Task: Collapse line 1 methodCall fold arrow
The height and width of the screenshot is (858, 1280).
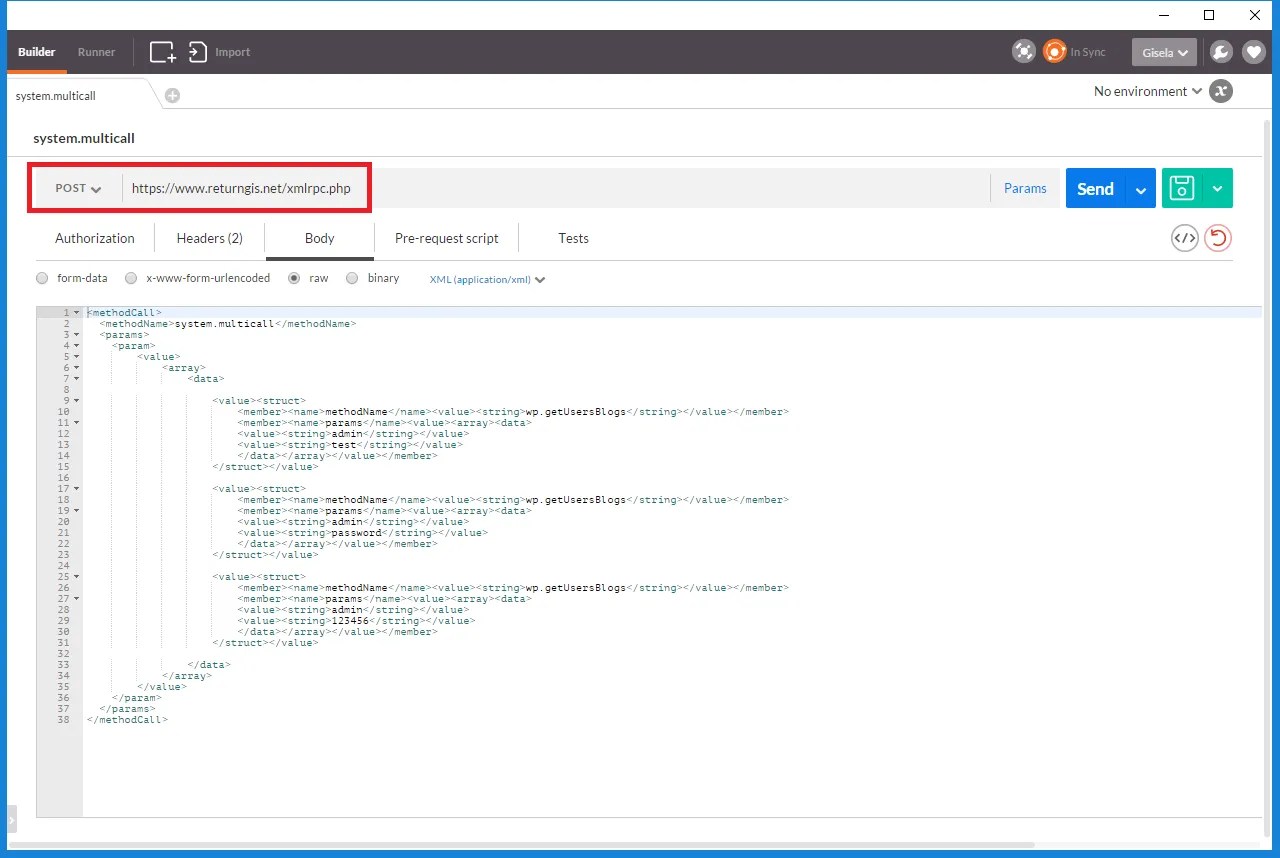Action: (77, 313)
